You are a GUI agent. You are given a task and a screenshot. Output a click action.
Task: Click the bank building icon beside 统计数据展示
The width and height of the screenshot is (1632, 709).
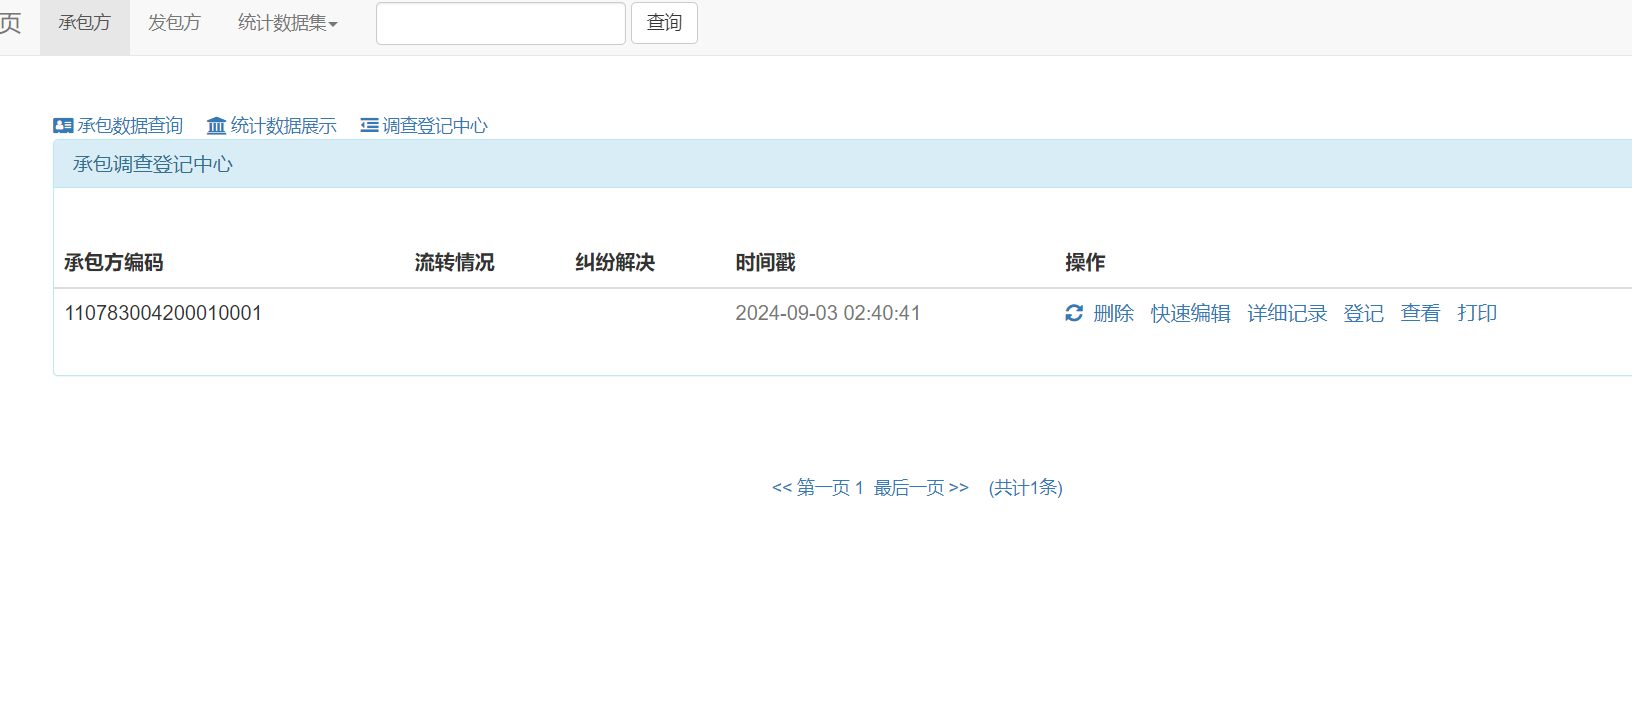tap(216, 126)
